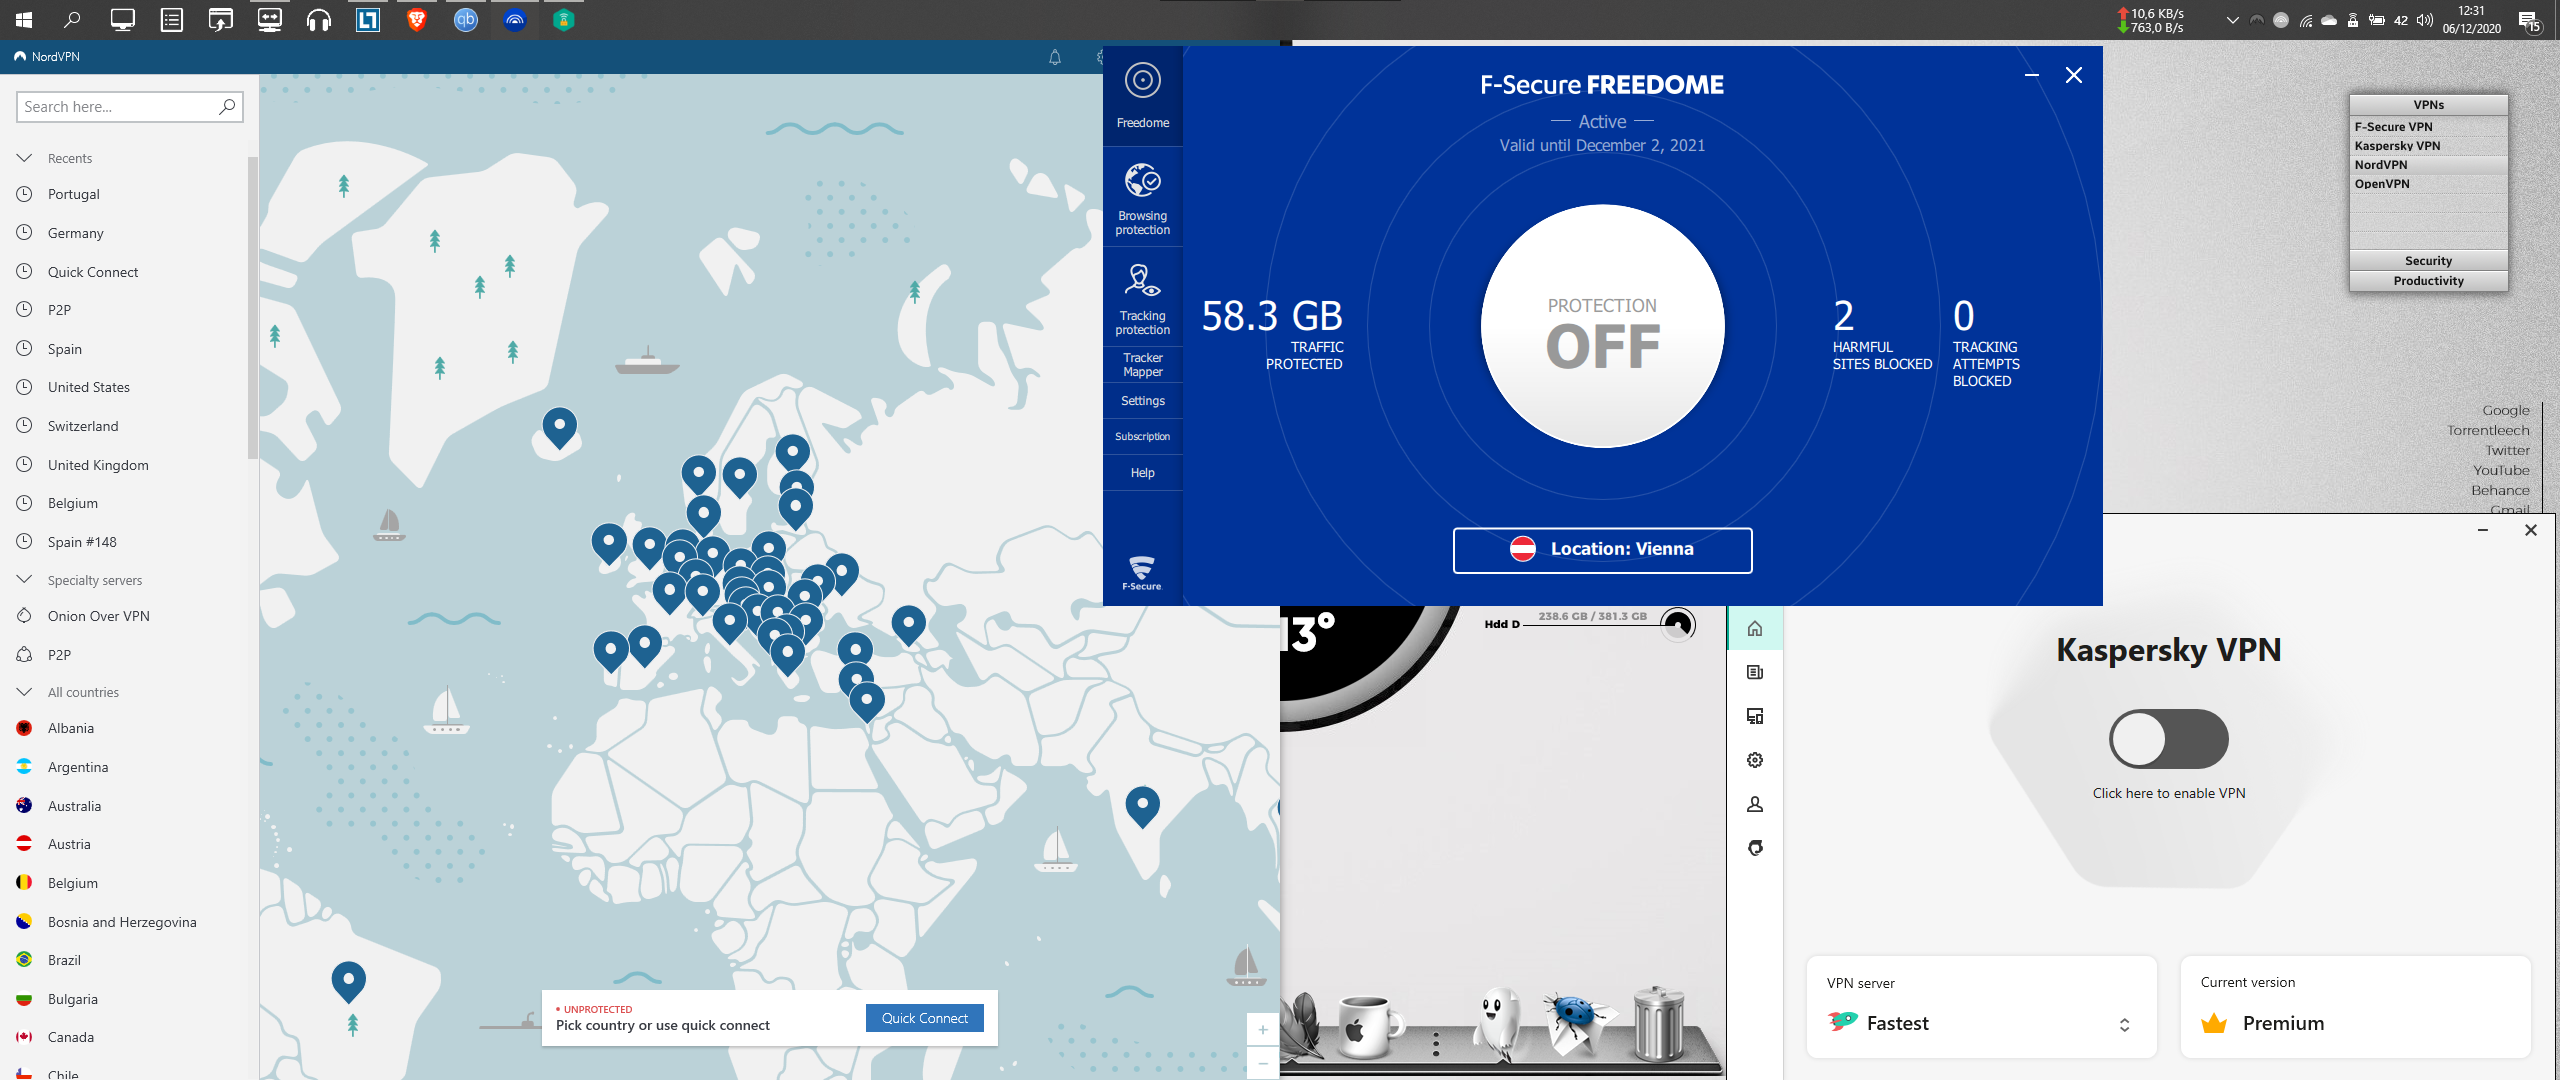Viewport: 2560px width, 1080px height.
Task: Open NordVPN notifications bell
Action: (1054, 57)
